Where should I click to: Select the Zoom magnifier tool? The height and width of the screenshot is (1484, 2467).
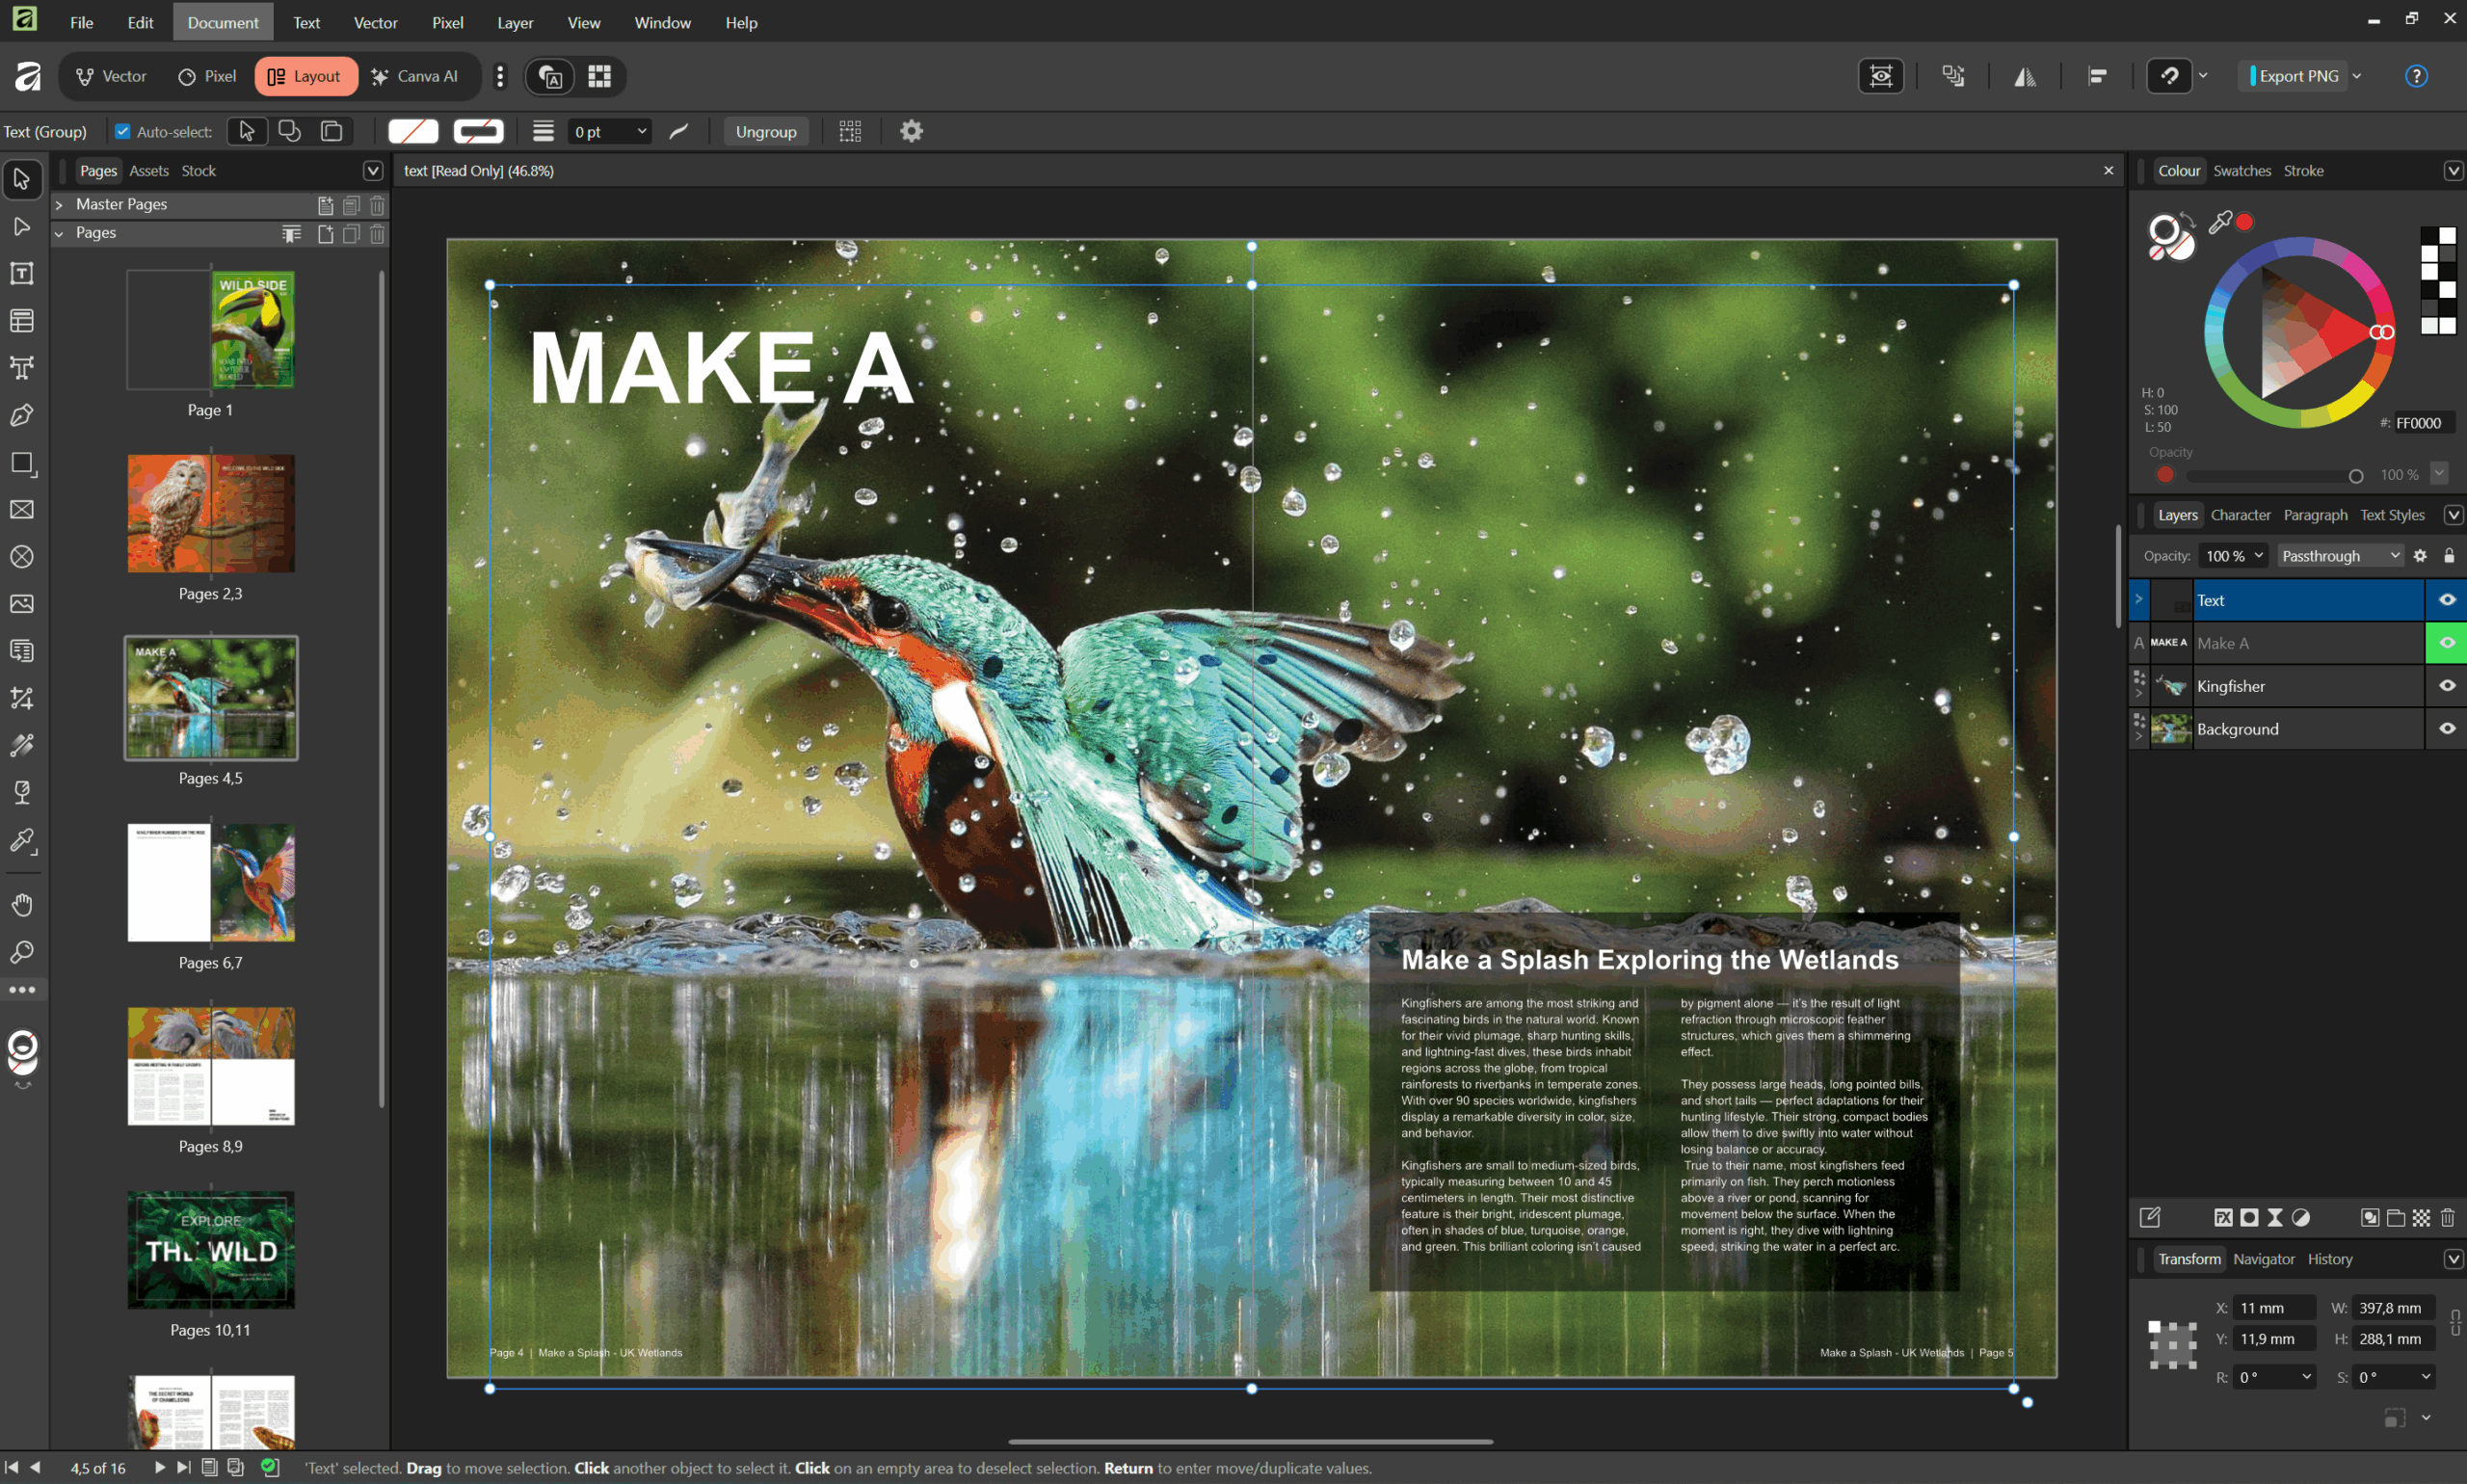[x=22, y=952]
